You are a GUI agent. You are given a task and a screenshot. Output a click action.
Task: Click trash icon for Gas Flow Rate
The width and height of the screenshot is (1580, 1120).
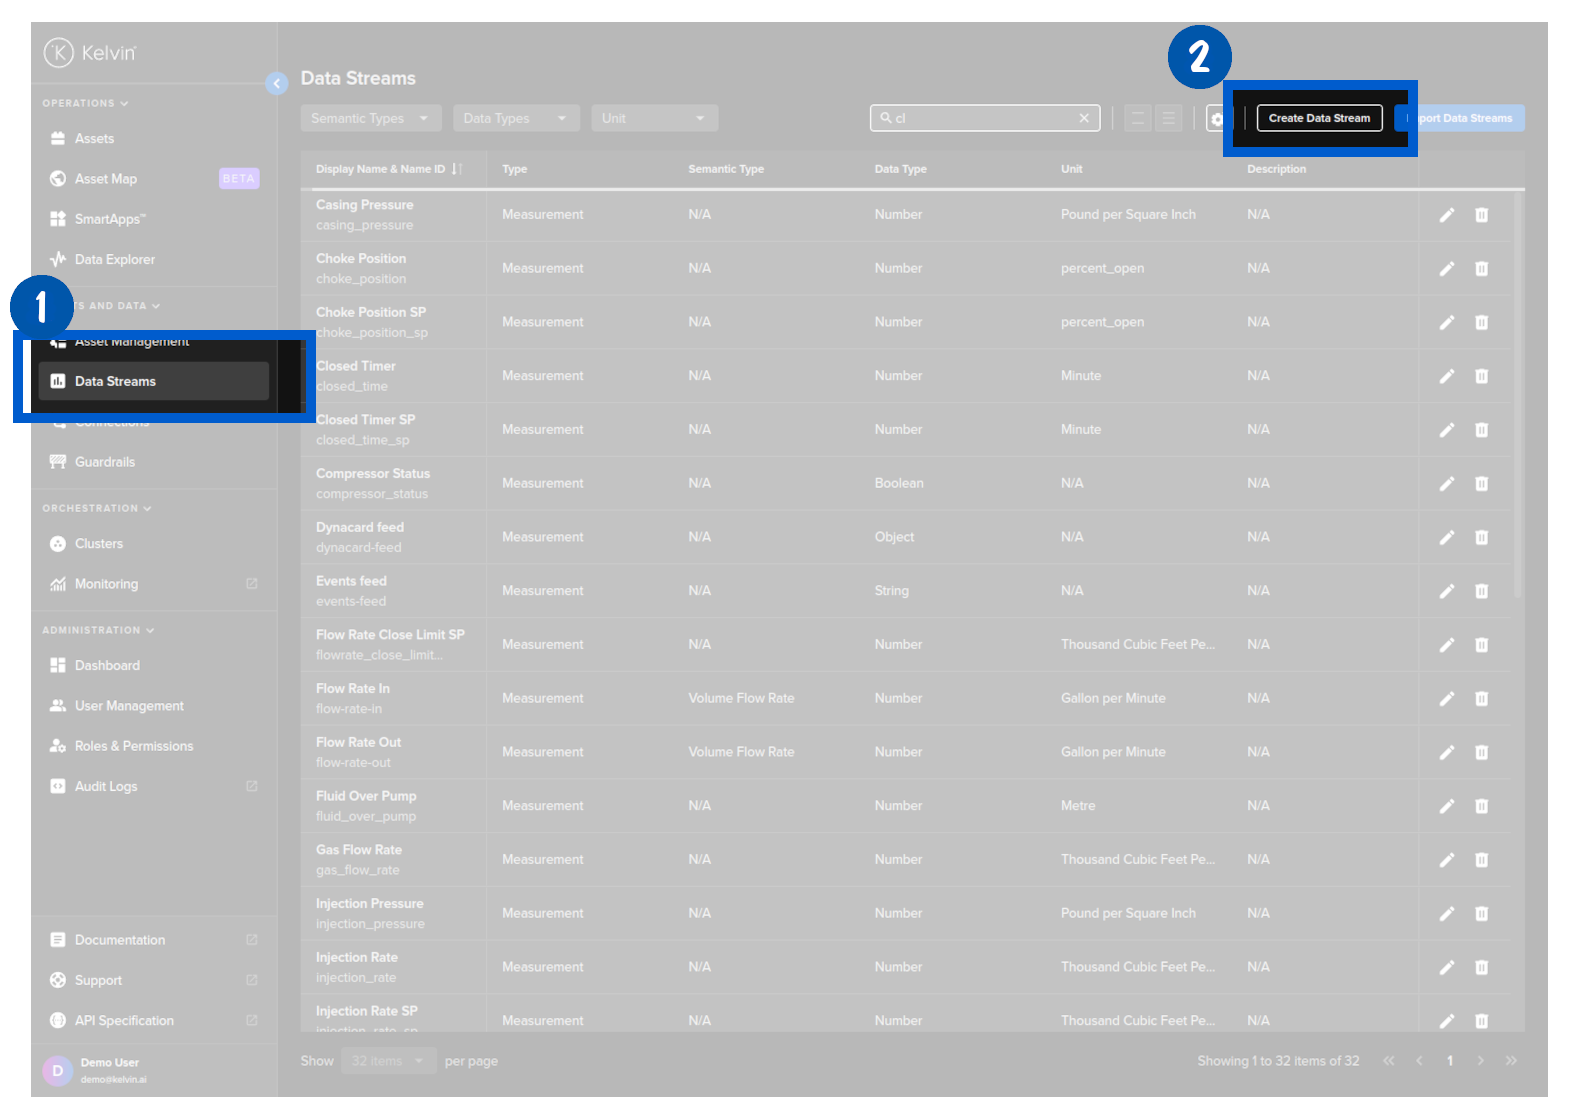tap(1481, 860)
